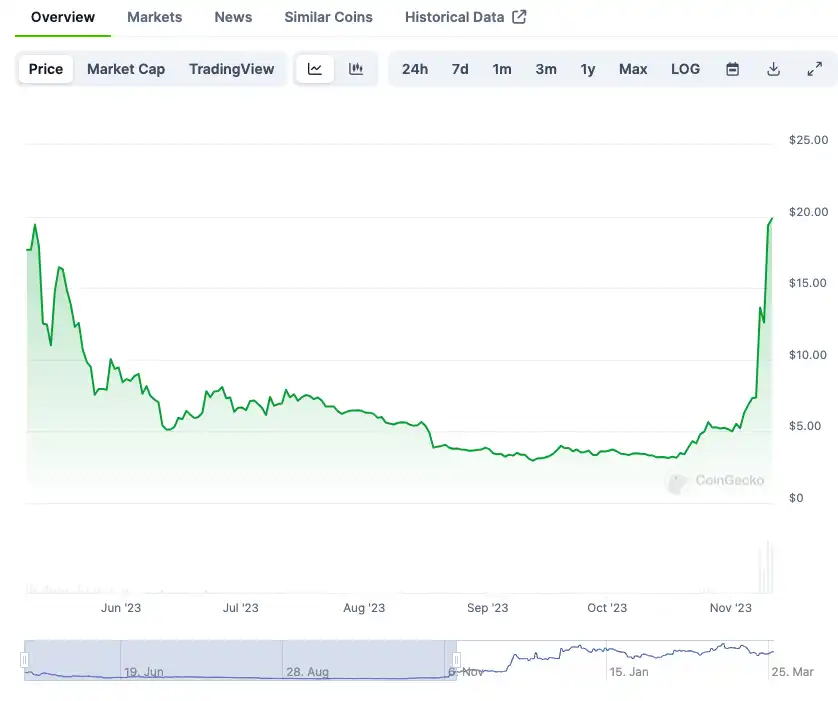Set time range to 7d
The width and height of the screenshot is (838, 701).
click(460, 69)
